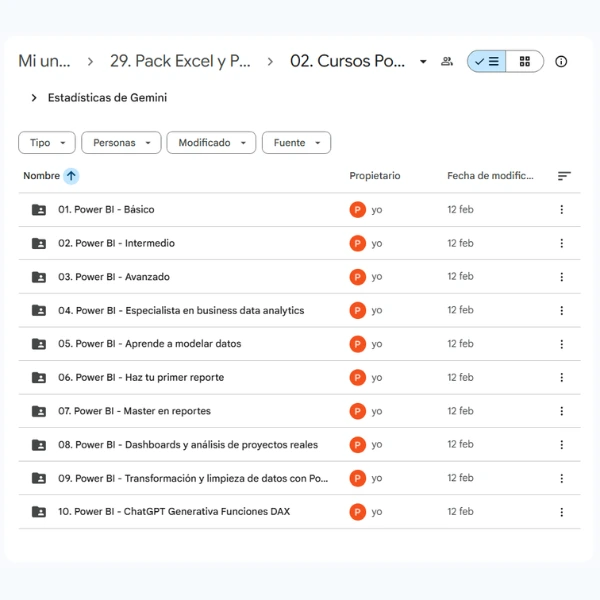Go to Mi un... breadcrumb
The image size is (600, 600).
(x=44, y=61)
